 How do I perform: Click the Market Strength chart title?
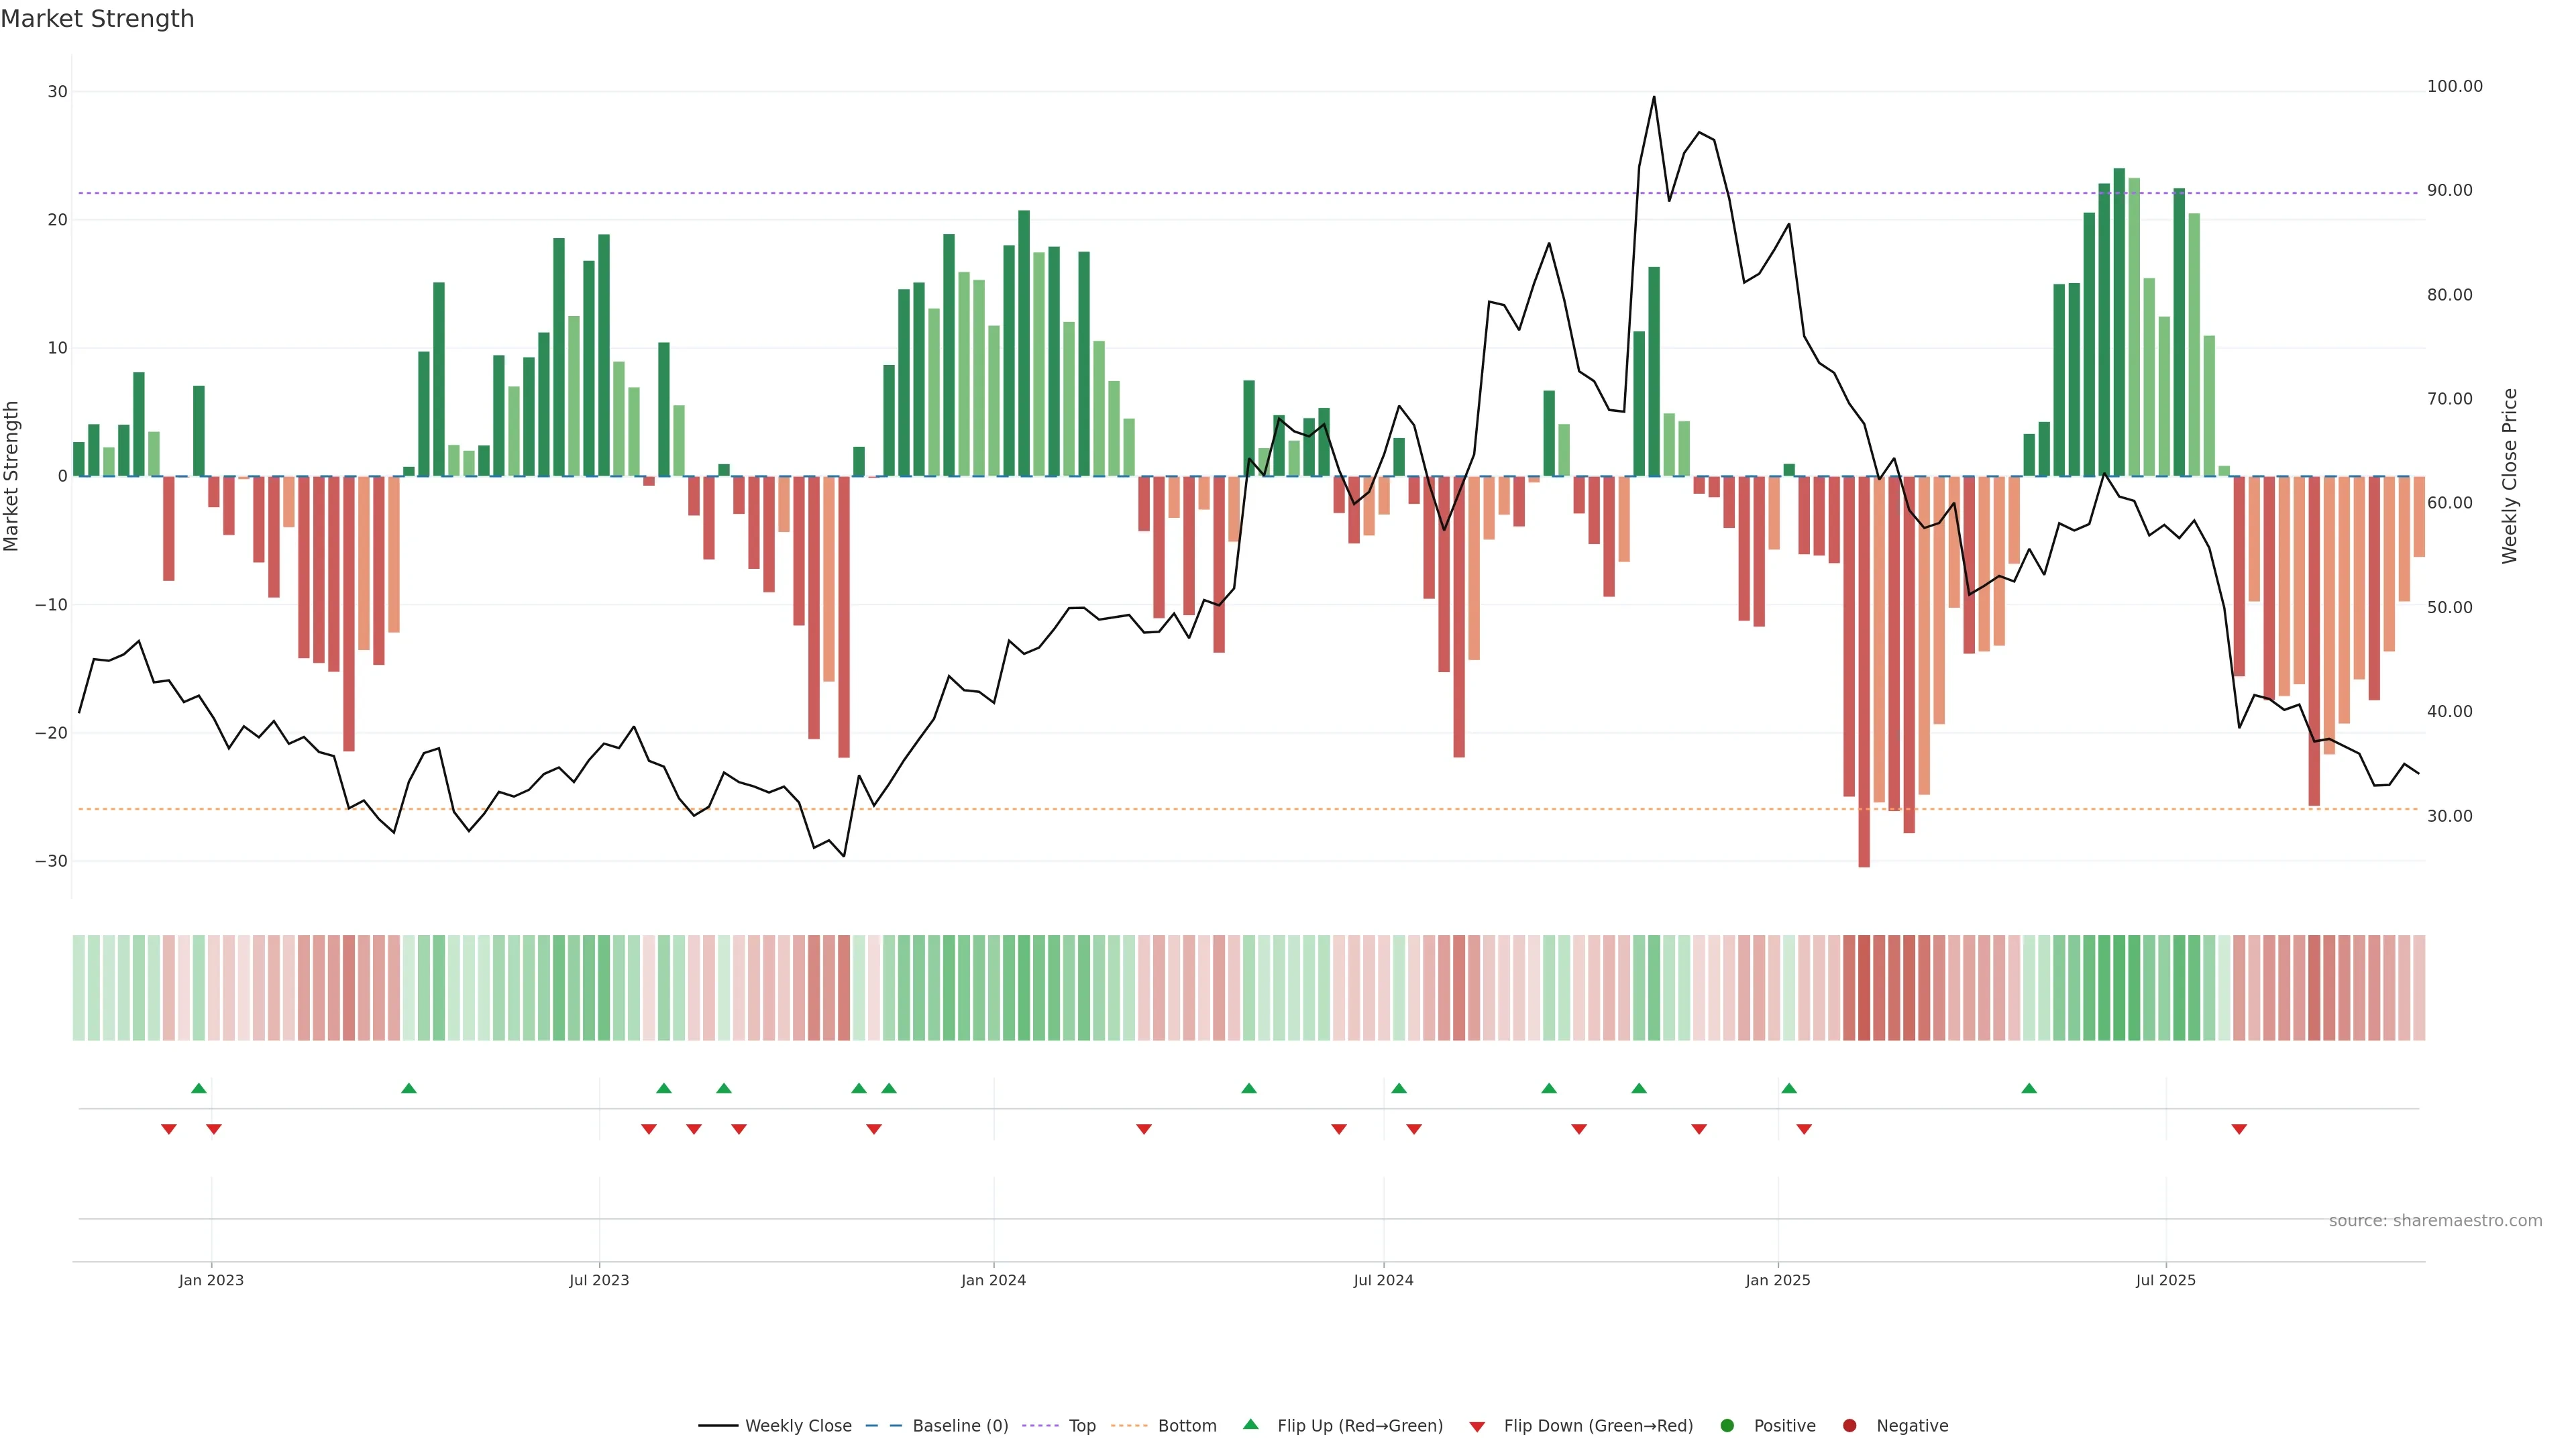(97, 19)
